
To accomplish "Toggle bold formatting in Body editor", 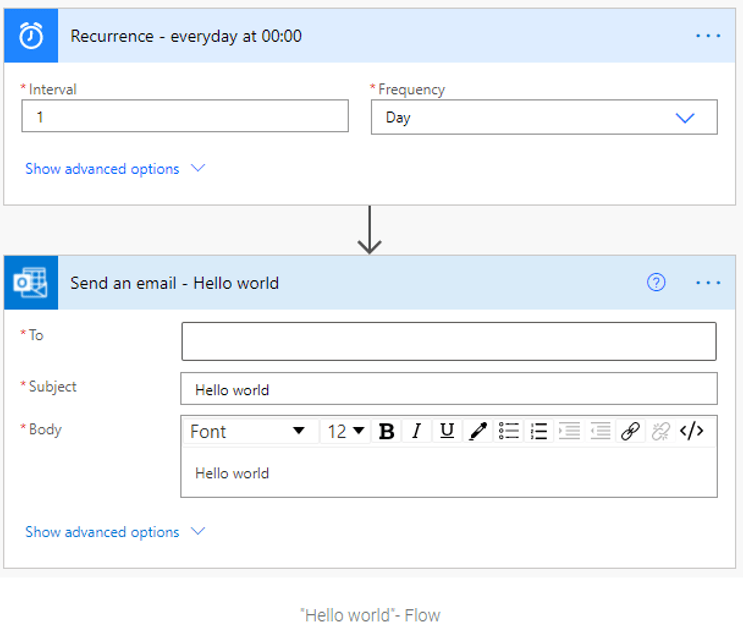I will tap(387, 431).
